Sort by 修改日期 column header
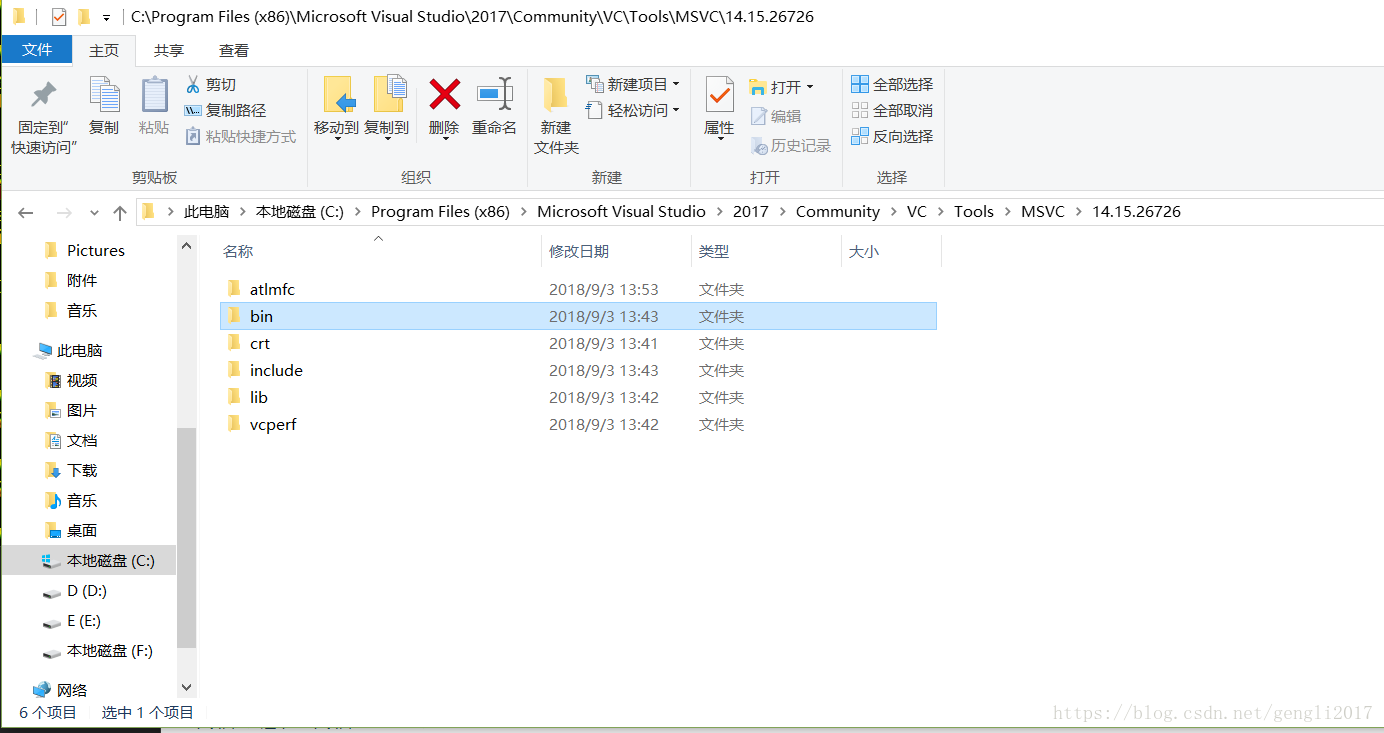This screenshot has height=733, width=1384. 579,251
